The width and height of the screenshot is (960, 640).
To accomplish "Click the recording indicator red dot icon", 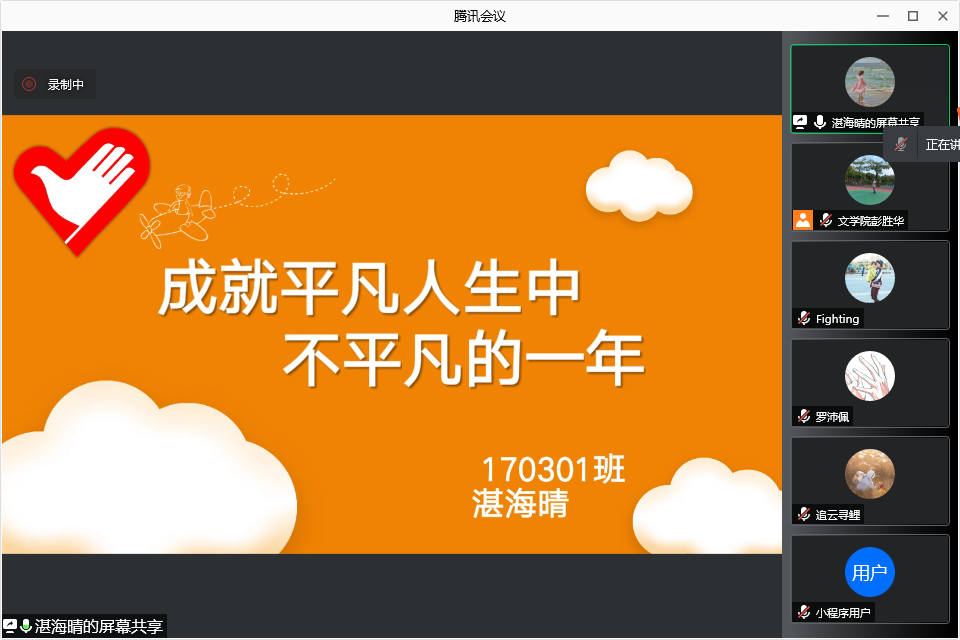I will coord(28,84).
